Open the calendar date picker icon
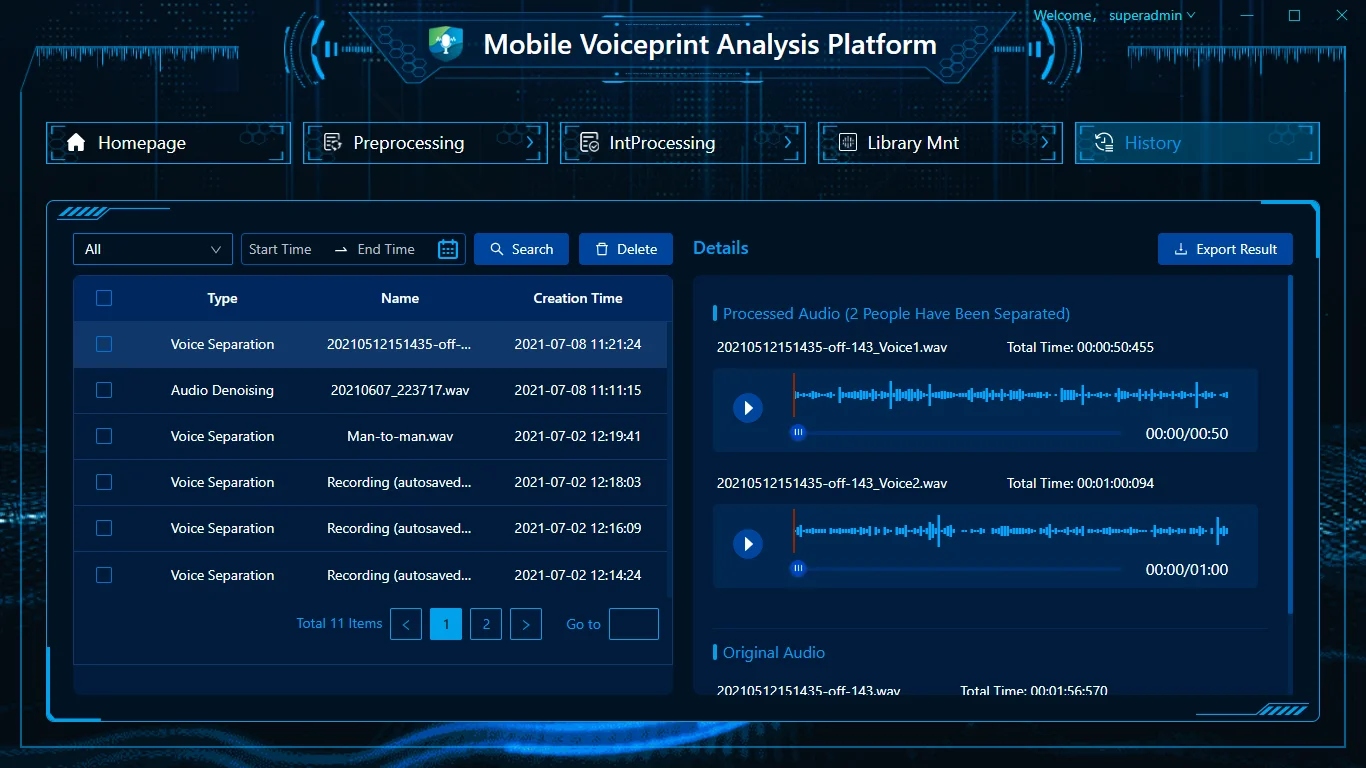 pos(448,249)
